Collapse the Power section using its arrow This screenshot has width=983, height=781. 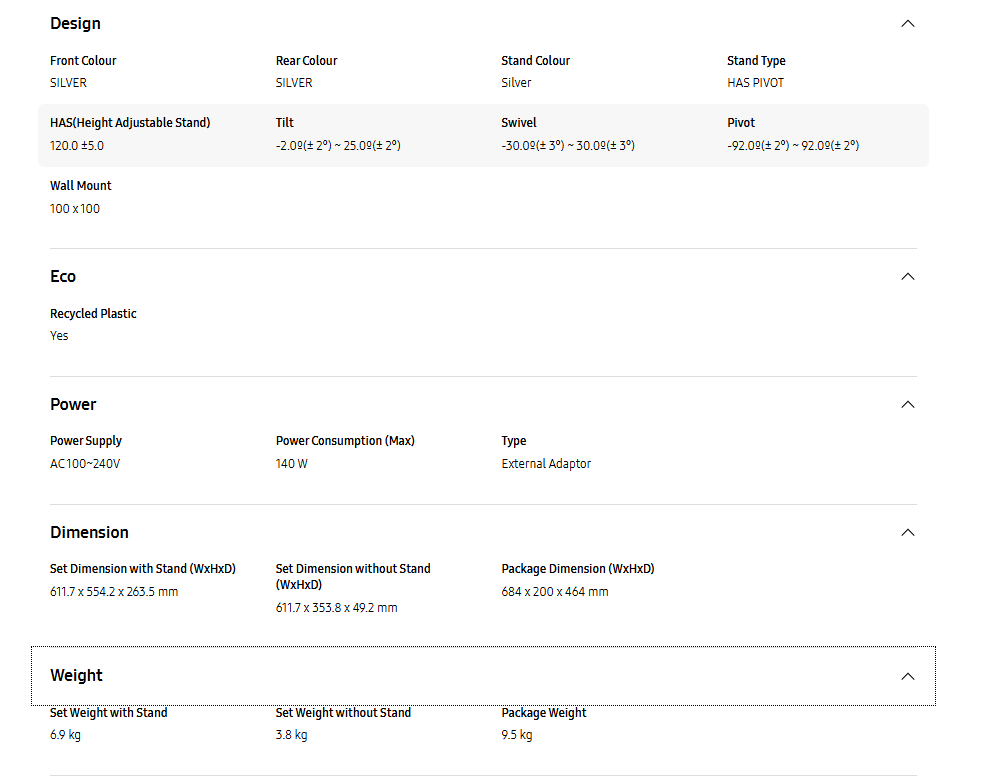tap(907, 405)
